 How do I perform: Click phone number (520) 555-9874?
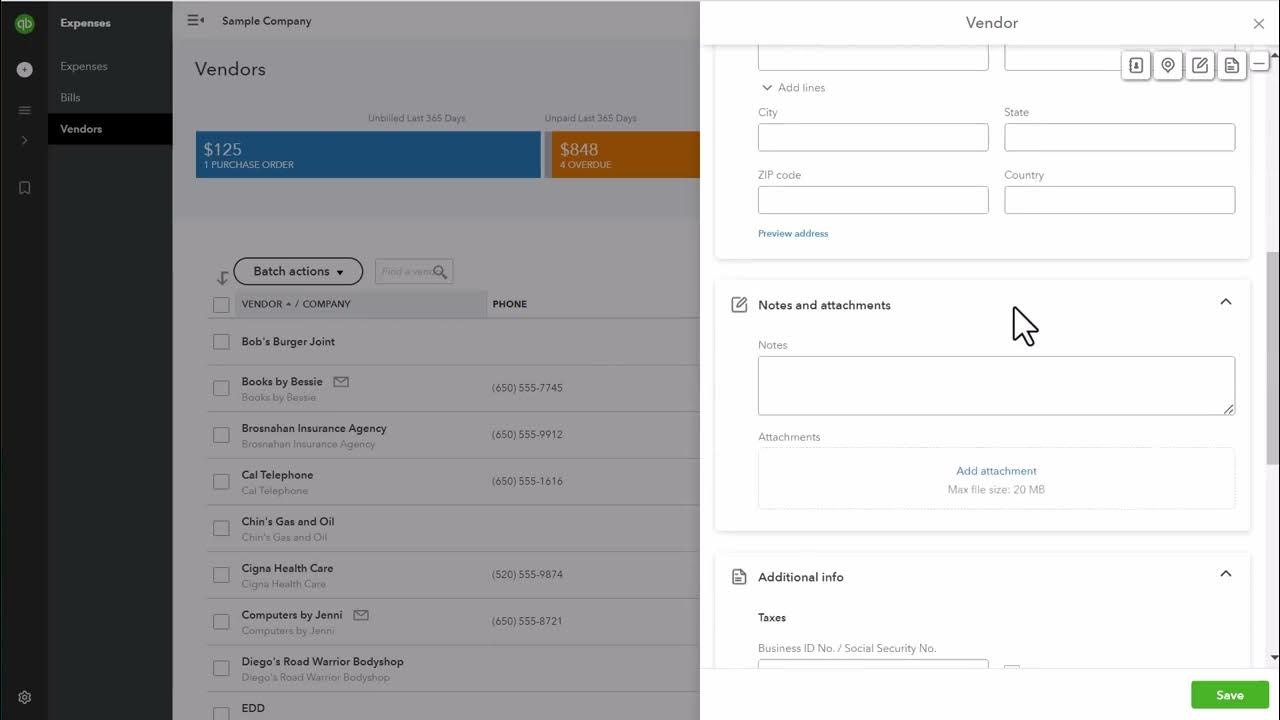[527, 575]
